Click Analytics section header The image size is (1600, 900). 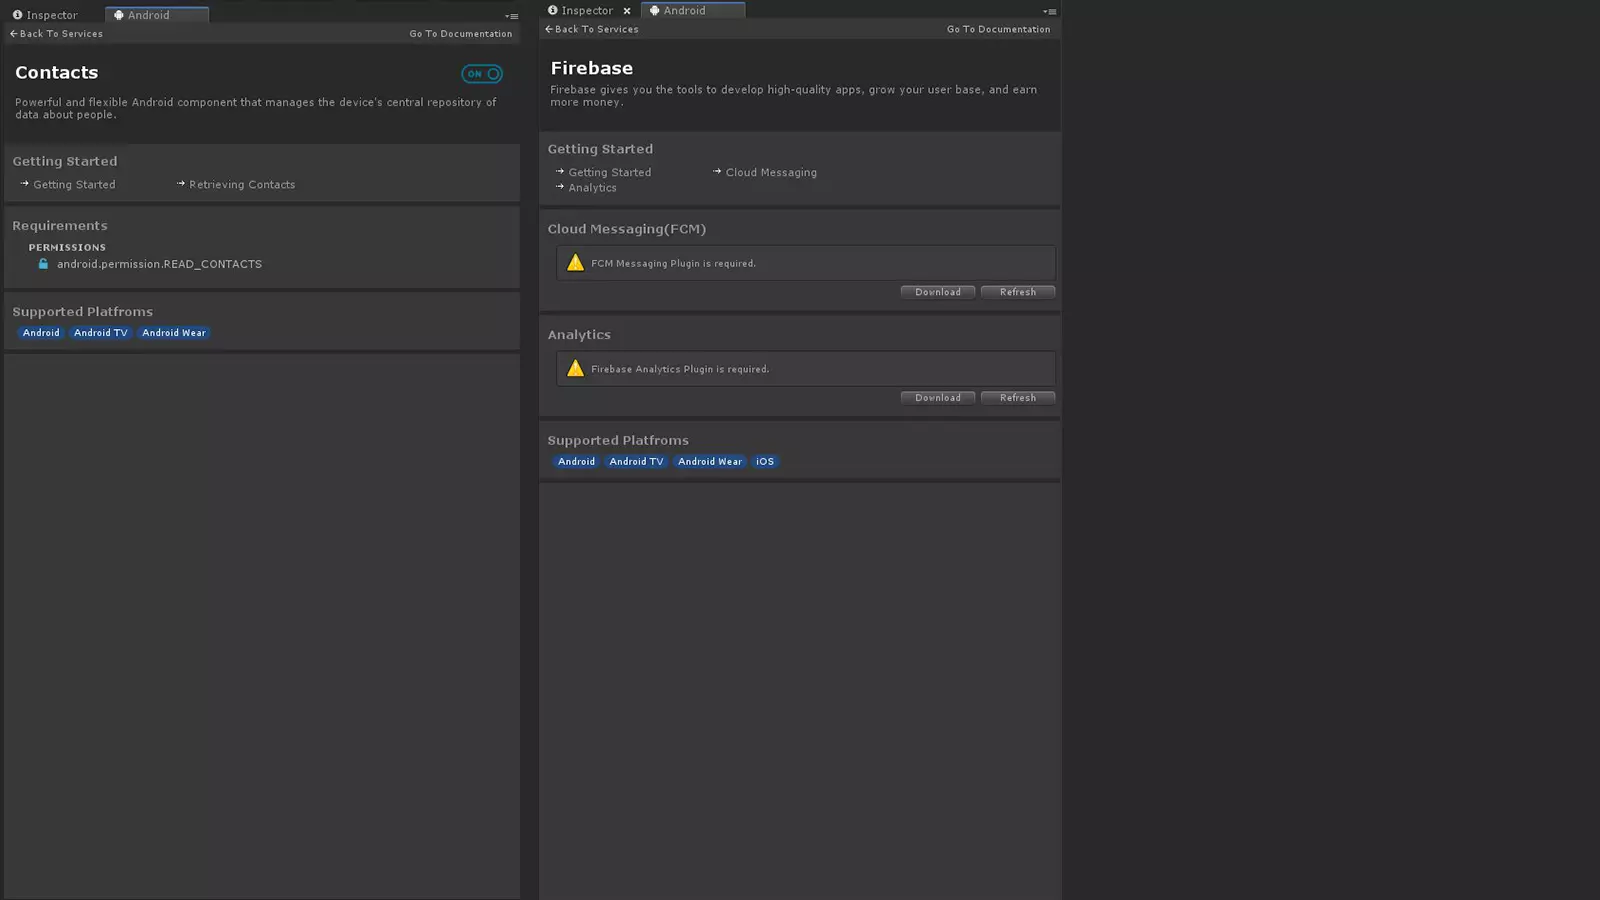(579, 335)
